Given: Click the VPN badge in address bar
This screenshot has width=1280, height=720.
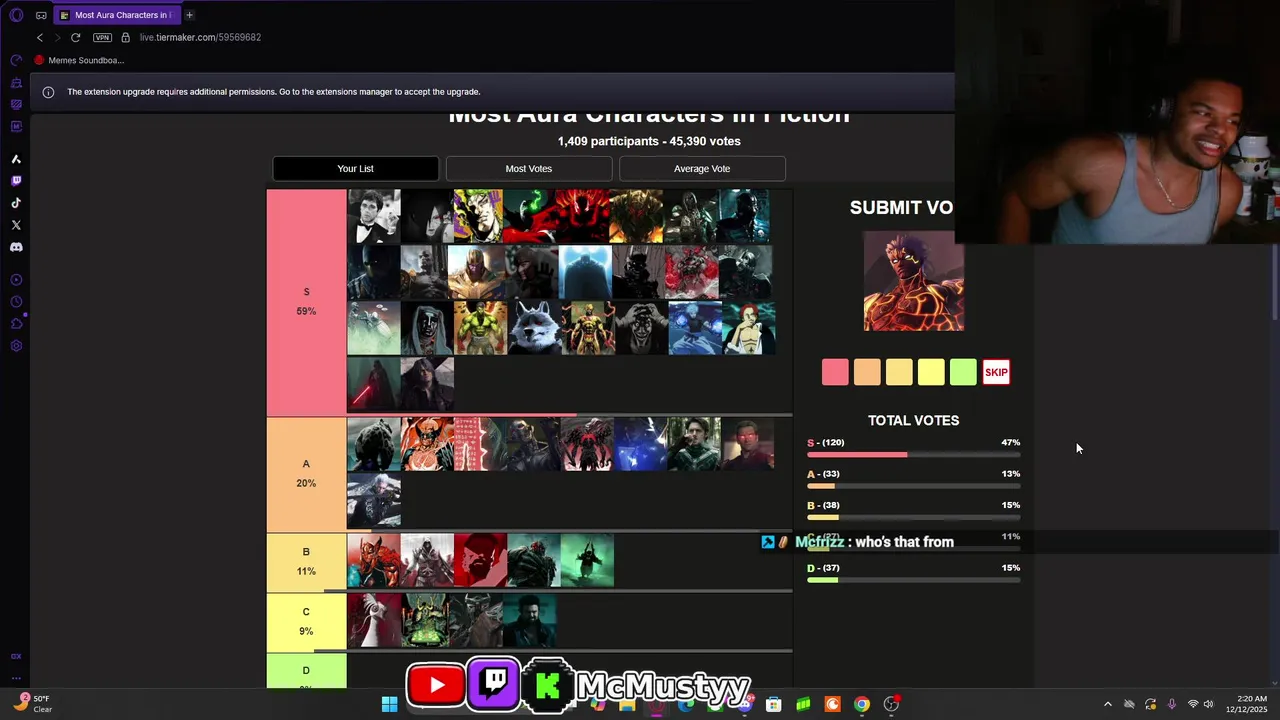Looking at the screenshot, I should [x=102, y=37].
